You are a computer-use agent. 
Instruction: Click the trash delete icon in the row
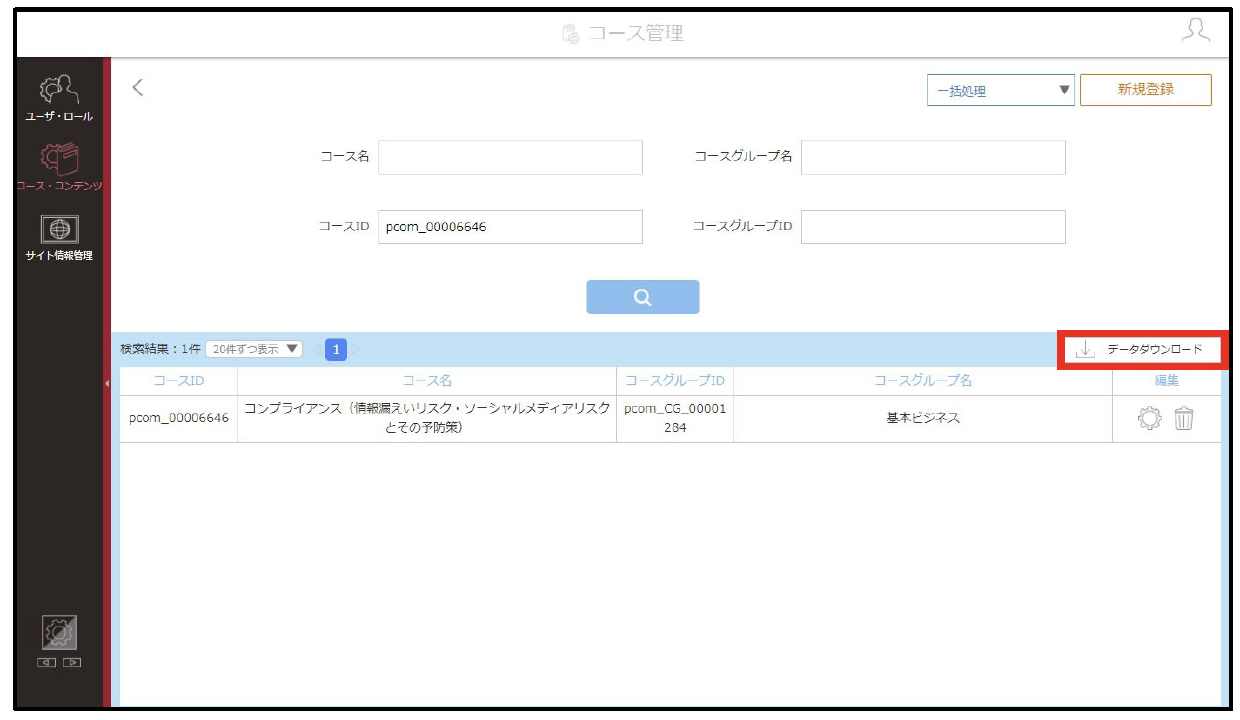[x=1184, y=419]
